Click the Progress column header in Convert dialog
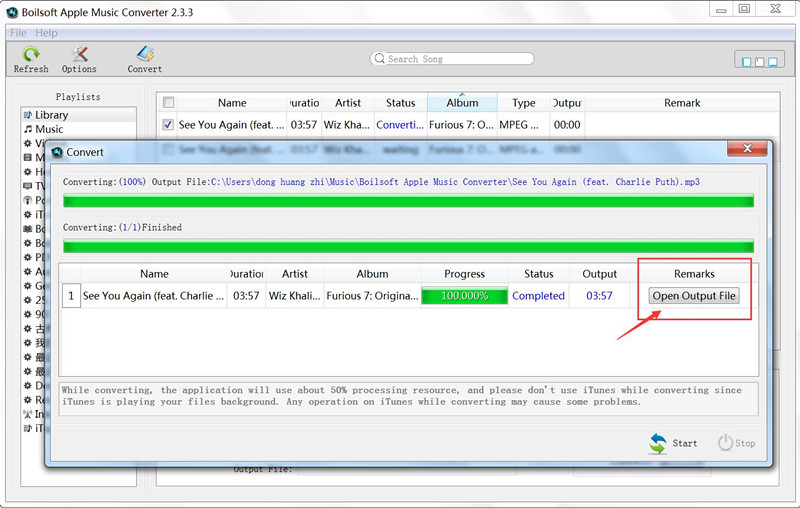 tap(464, 274)
